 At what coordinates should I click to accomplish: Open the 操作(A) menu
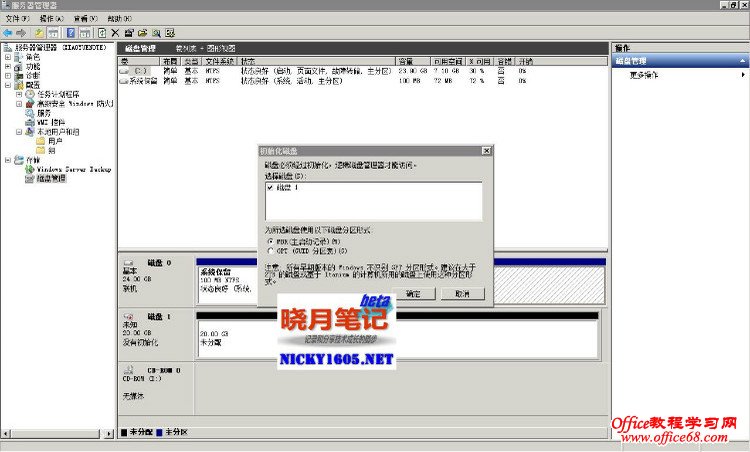[x=52, y=19]
